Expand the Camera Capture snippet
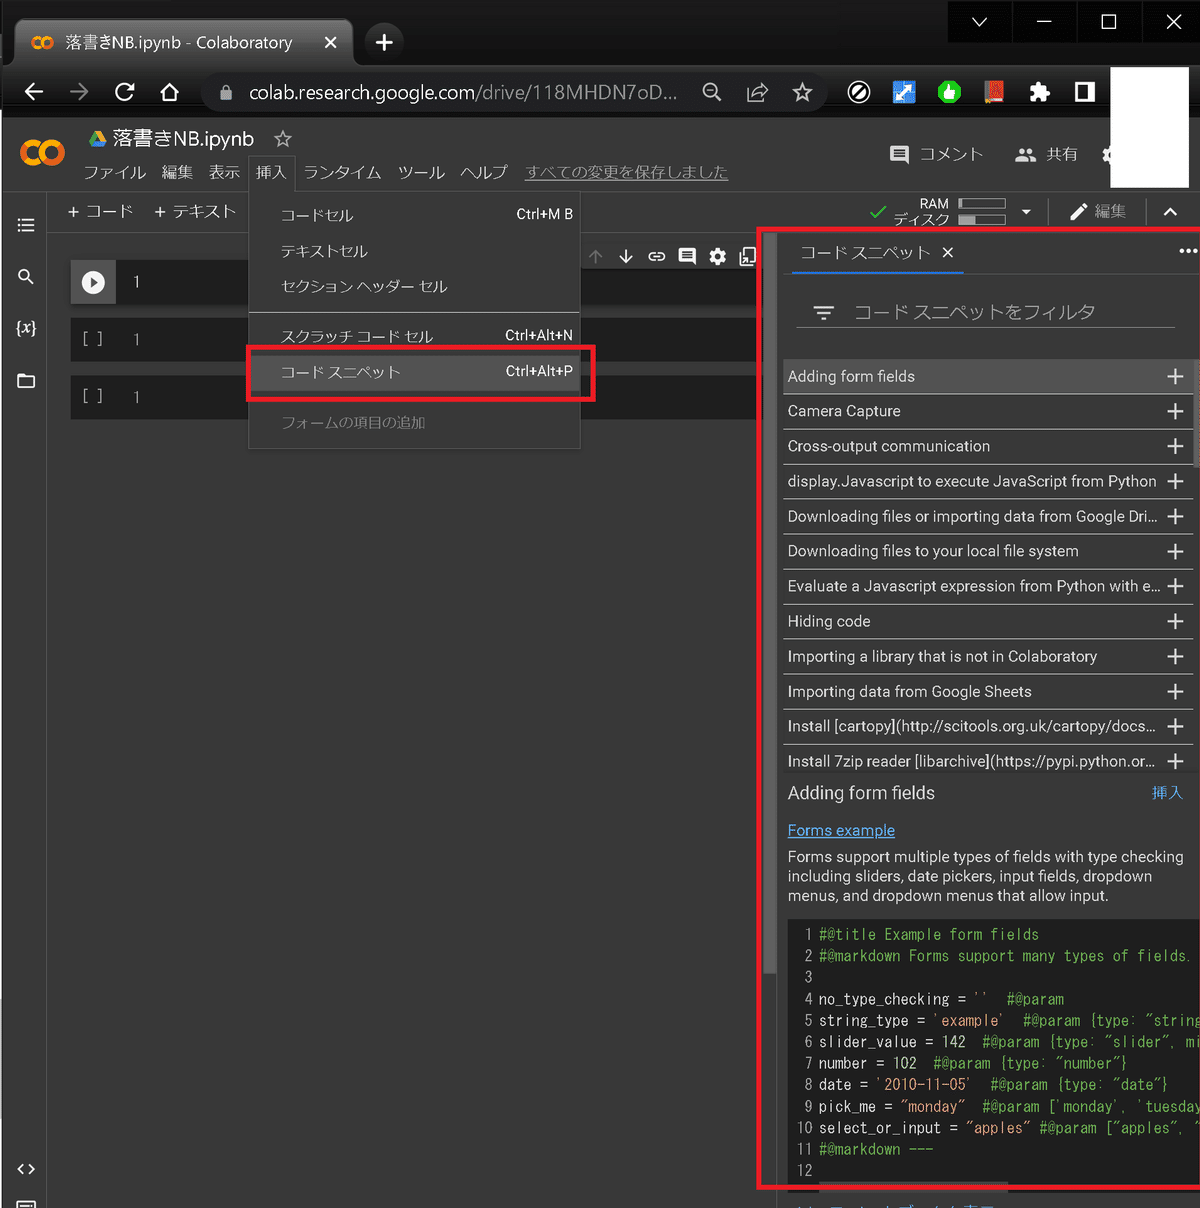This screenshot has width=1200, height=1208. (x=1174, y=411)
